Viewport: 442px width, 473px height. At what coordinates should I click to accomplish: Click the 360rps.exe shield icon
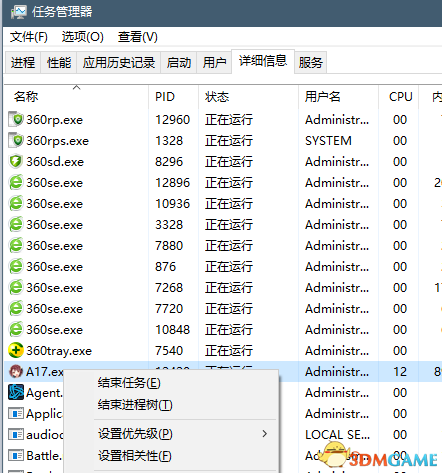coord(16,140)
